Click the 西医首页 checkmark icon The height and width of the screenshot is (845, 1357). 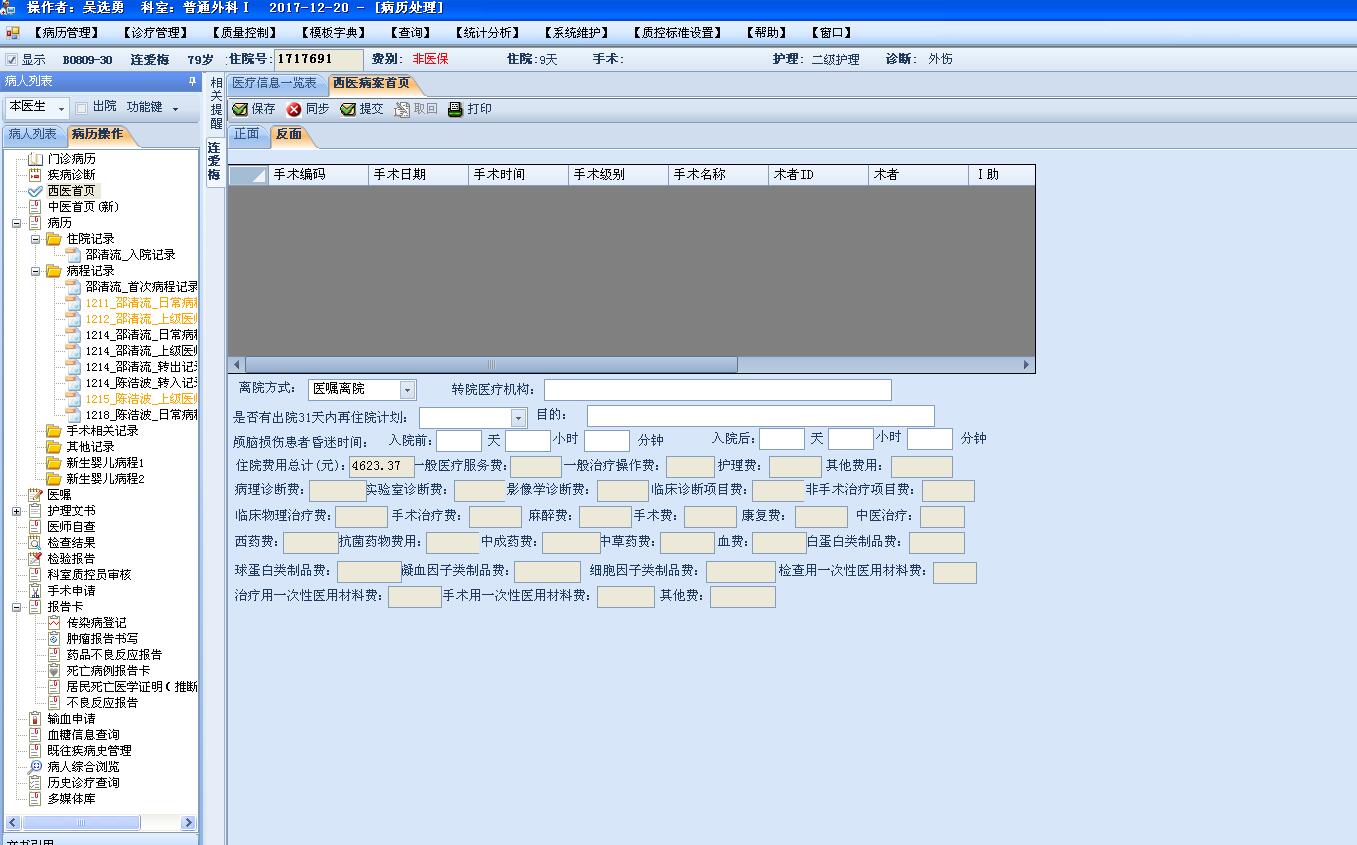[x=36, y=191]
